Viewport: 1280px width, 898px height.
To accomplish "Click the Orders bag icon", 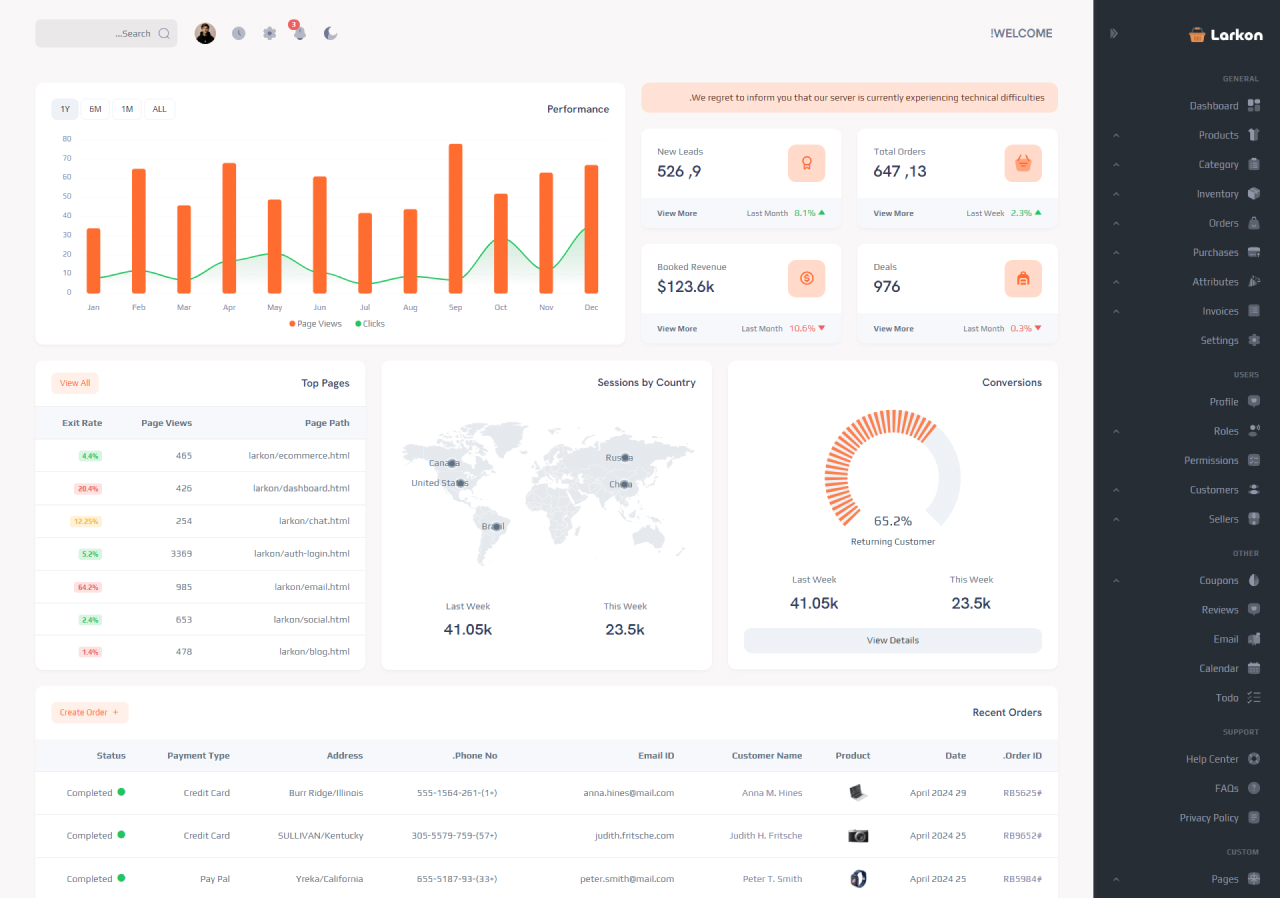I will click(x=1254, y=223).
